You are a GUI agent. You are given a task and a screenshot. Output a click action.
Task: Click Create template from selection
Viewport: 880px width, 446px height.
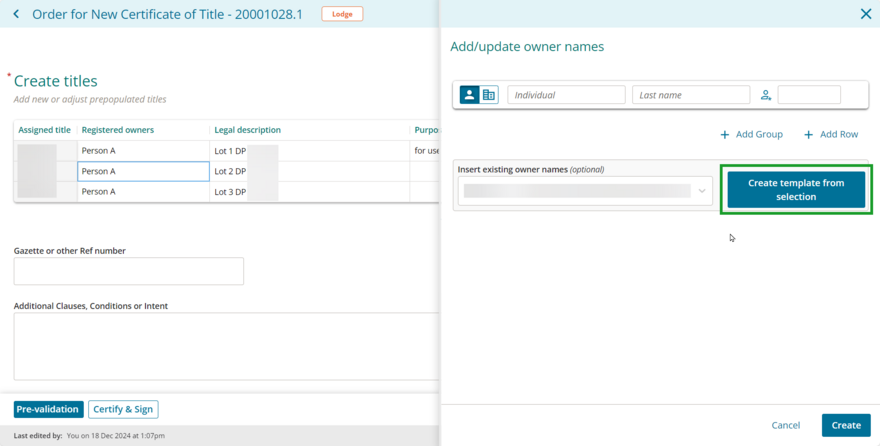coord(796,190)
